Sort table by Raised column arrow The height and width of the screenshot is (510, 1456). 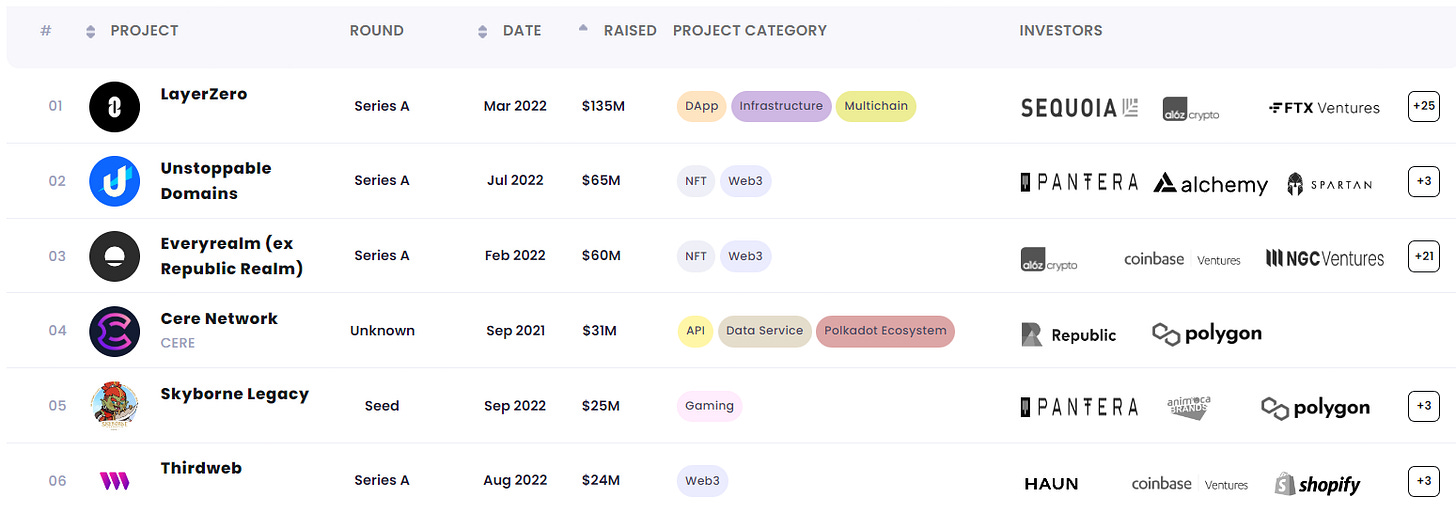[584, 29]
